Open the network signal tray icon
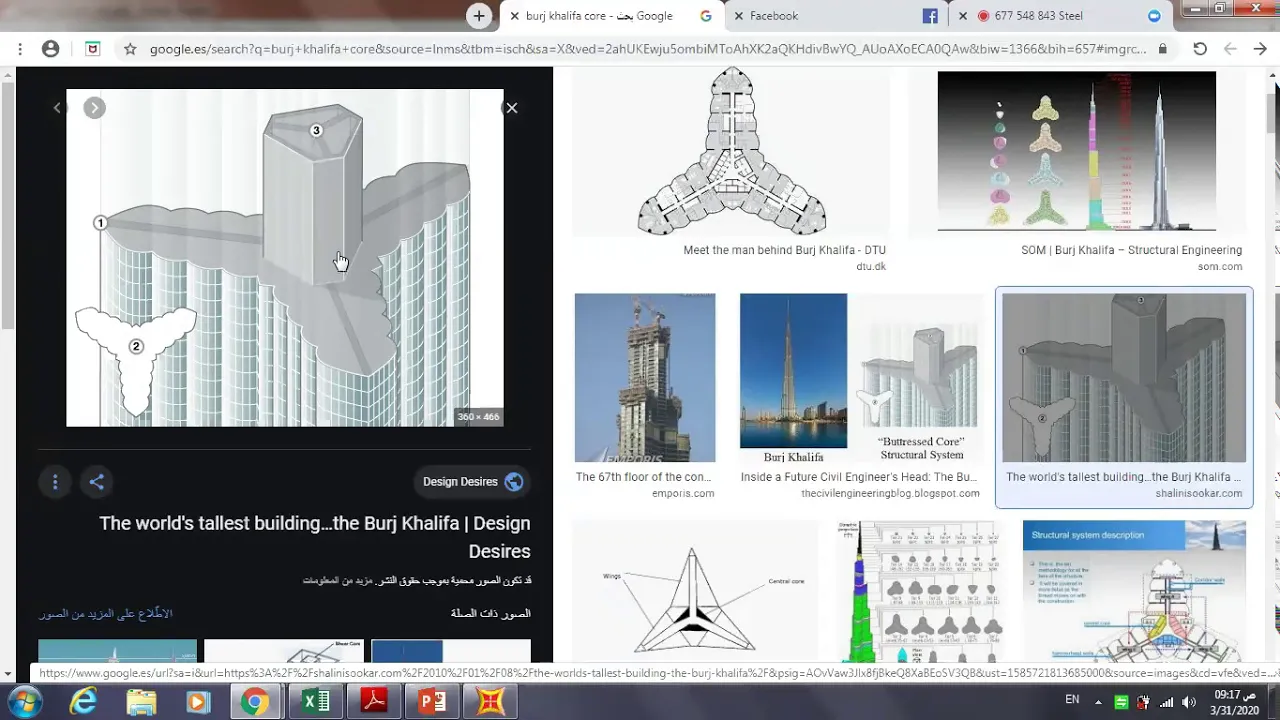Viewport: 1280px width, 720px height. [x=1166, y=702]
